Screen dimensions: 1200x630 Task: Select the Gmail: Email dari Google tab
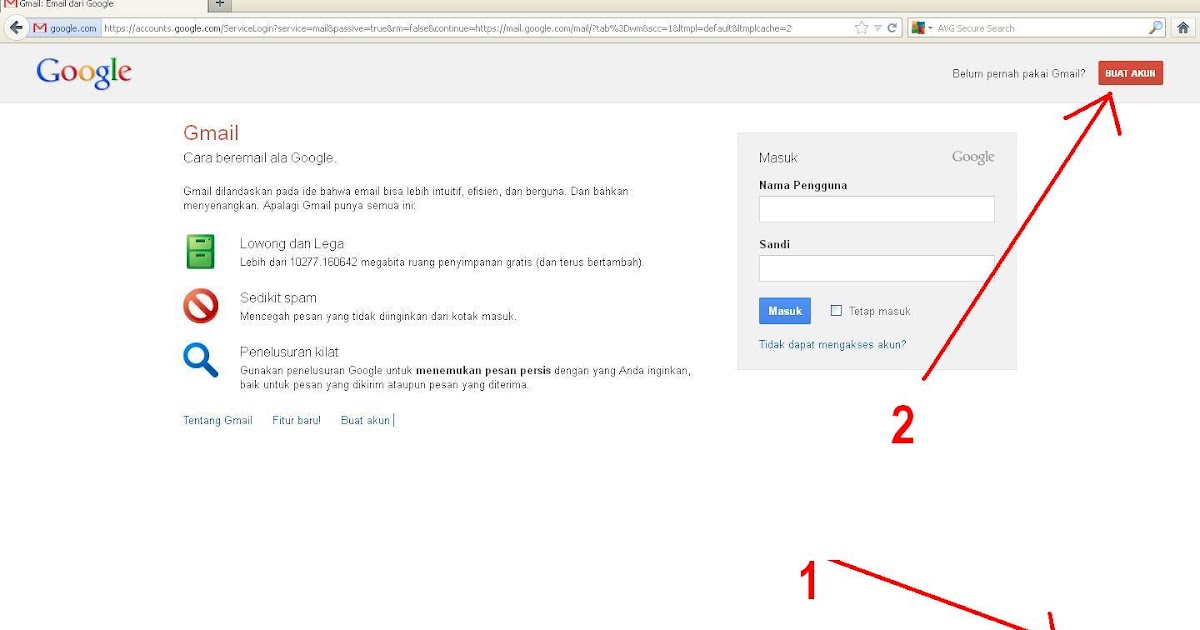click(103, 4)
